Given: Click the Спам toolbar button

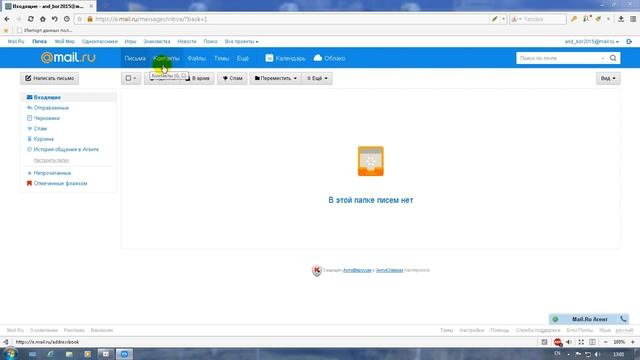Looking at the screenshot, I should pyautogui.click(x=232, y=78).
